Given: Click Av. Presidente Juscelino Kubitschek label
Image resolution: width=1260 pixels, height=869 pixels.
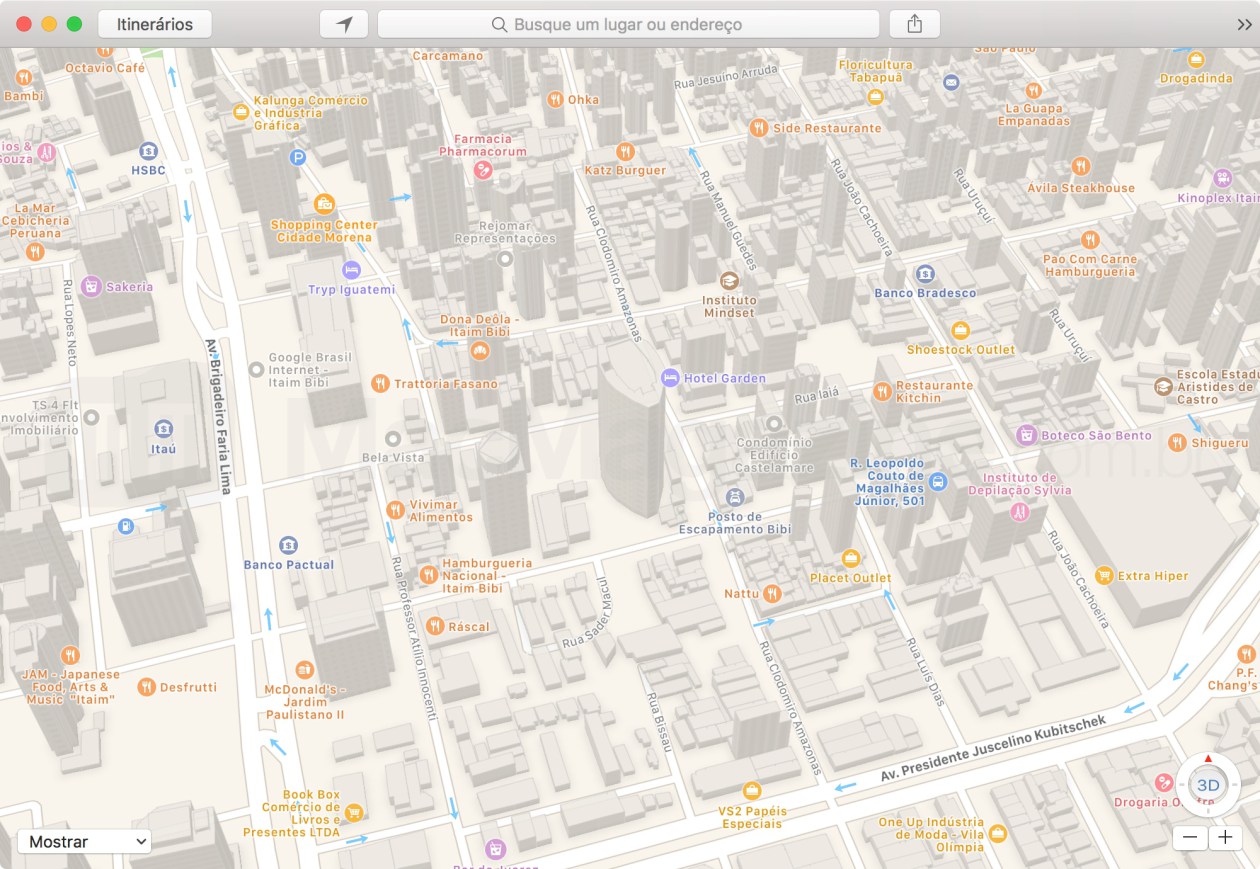Looking at the screenshot, I should click(995, 747).
